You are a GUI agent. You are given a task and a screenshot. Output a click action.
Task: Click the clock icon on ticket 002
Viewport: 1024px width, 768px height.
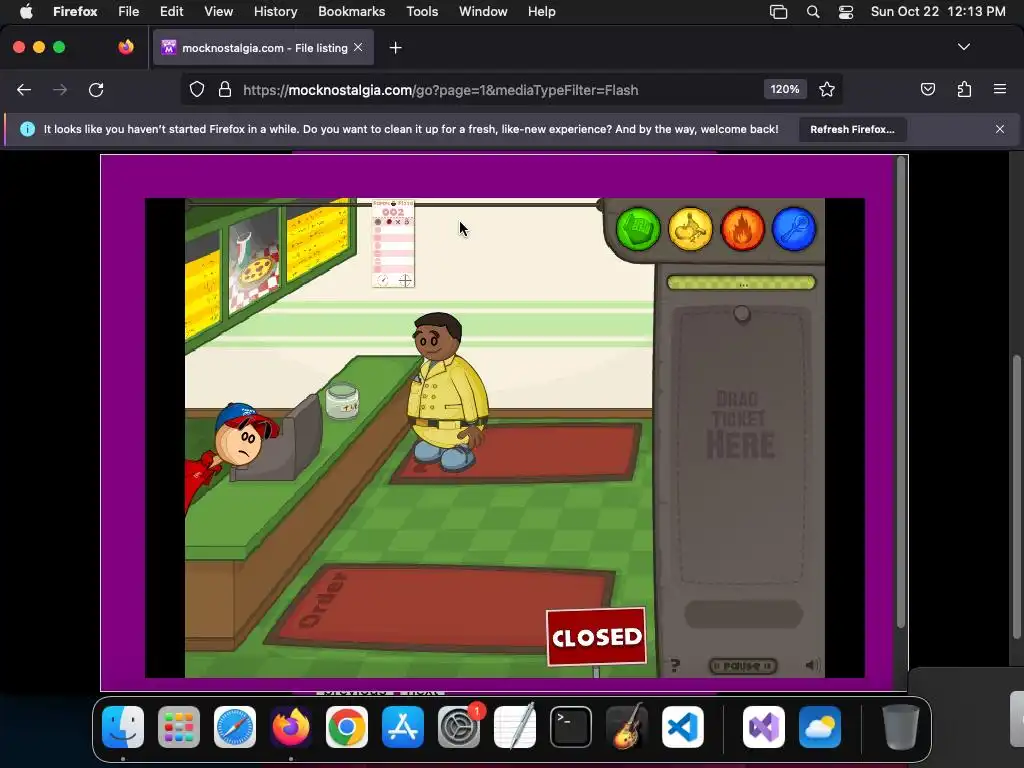tap(383, 281)
